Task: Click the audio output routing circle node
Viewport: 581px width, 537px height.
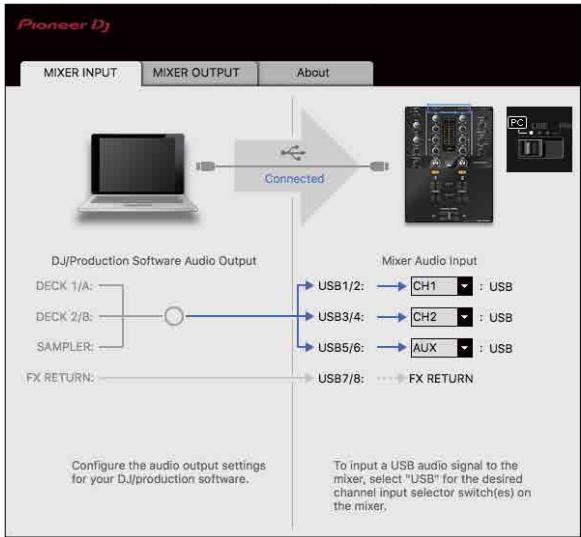Action: coord(174,316)
